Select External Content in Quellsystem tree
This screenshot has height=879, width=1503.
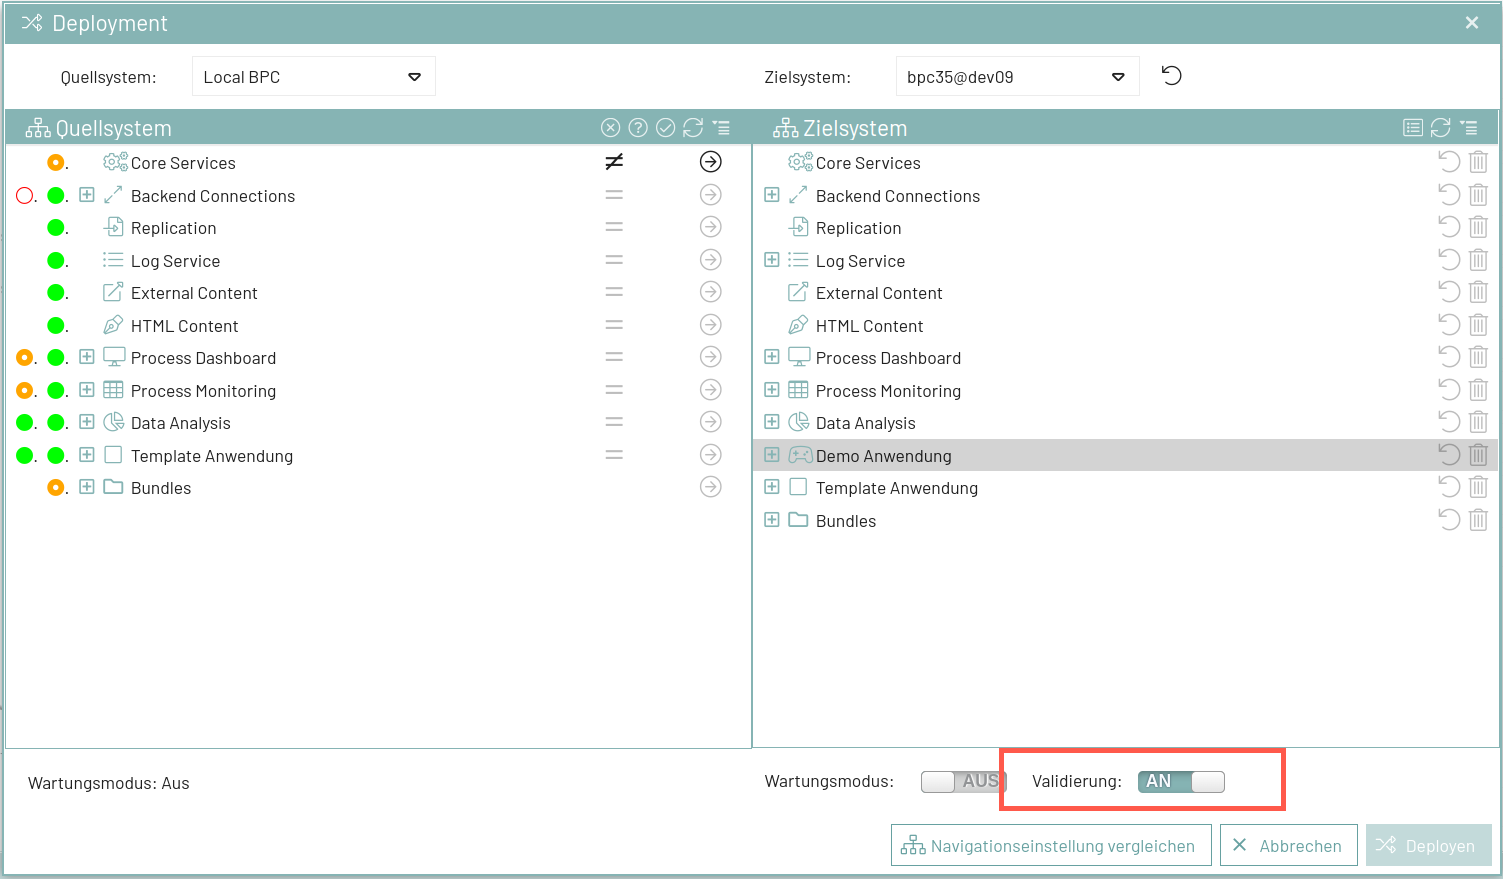pyautogui.click(x=194, y=293)
